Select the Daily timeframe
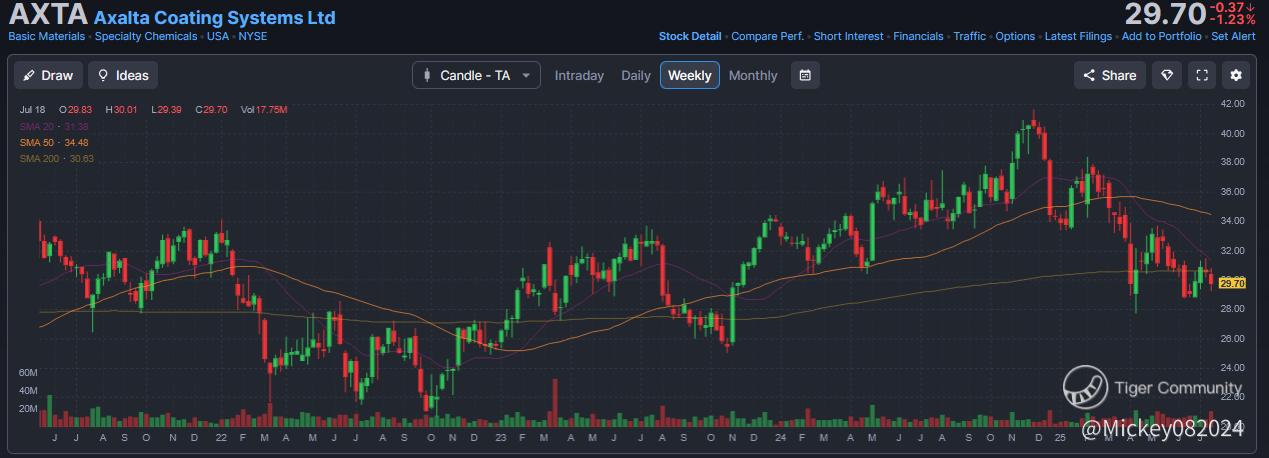This screenshot has width=1269, height=458. click(x=636, y=75)
